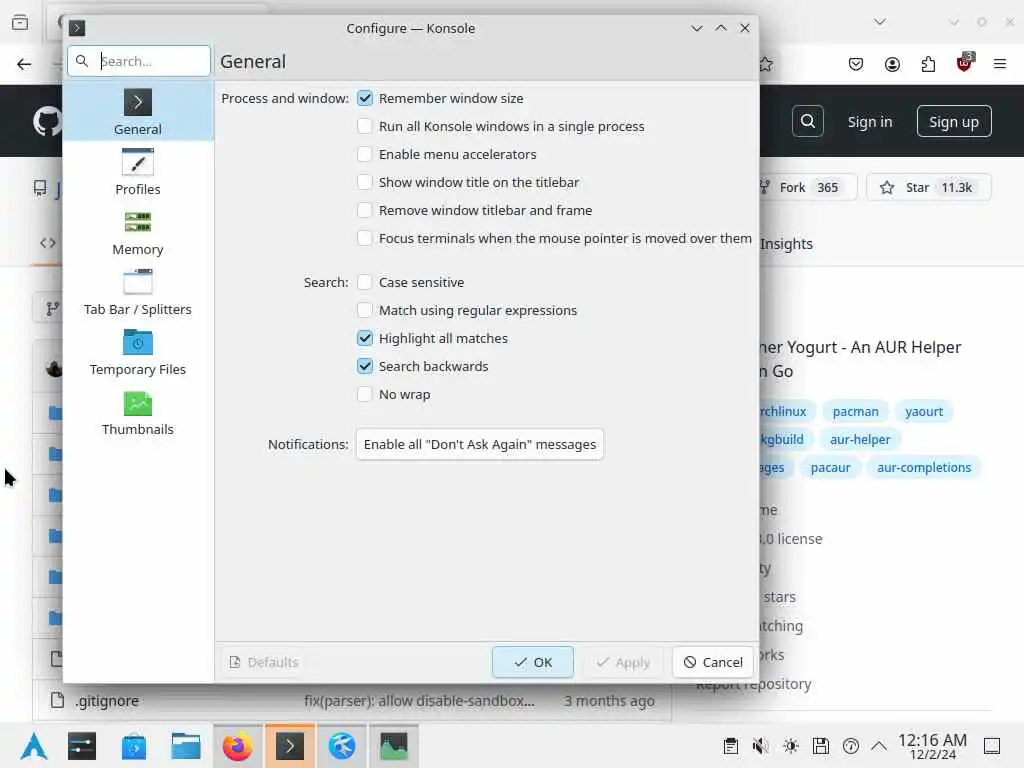Click the brightness tray icon
This screenshot has height=768, width=1024.
point(791,746)
